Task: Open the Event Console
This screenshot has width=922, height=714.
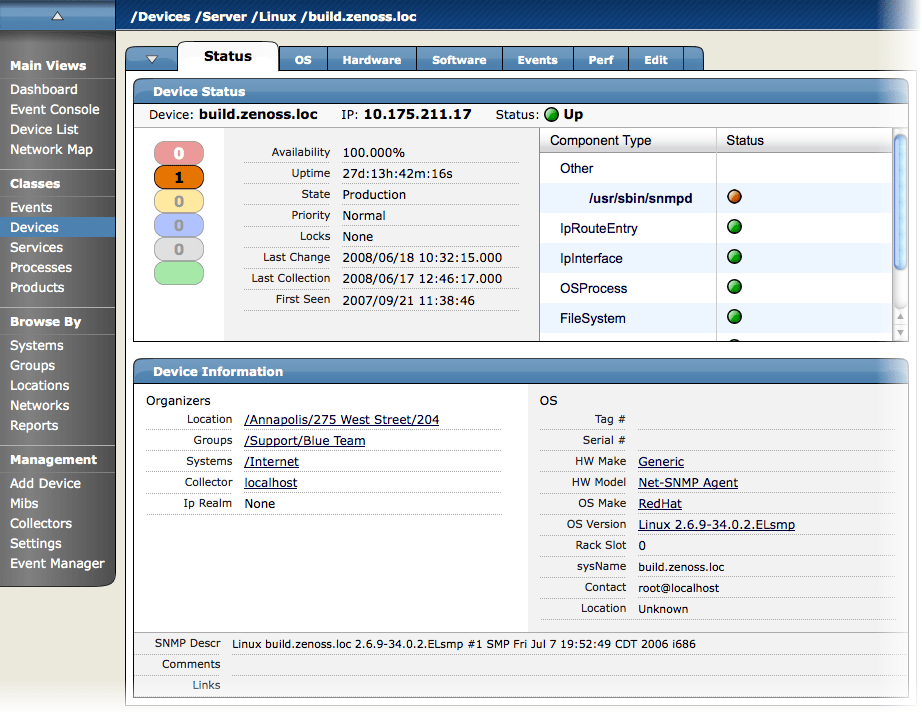Action: pos(55,109)
